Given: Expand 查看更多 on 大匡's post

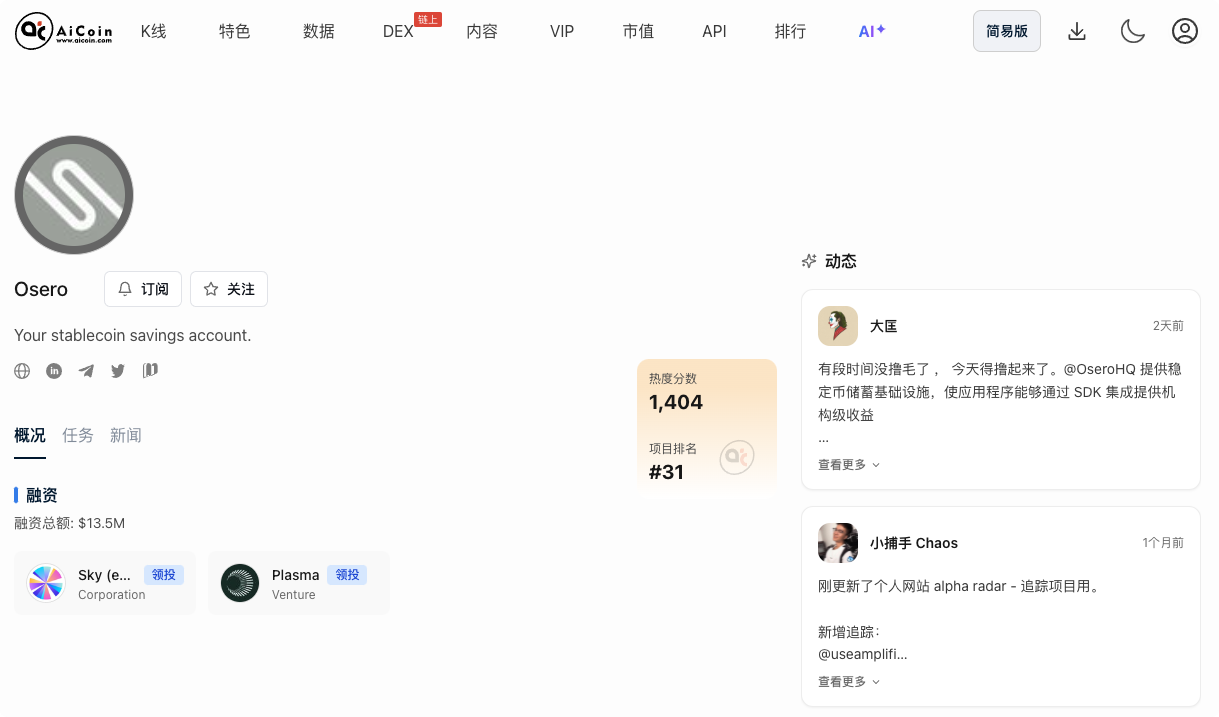Looking at the screenshot, I should 849,464.
